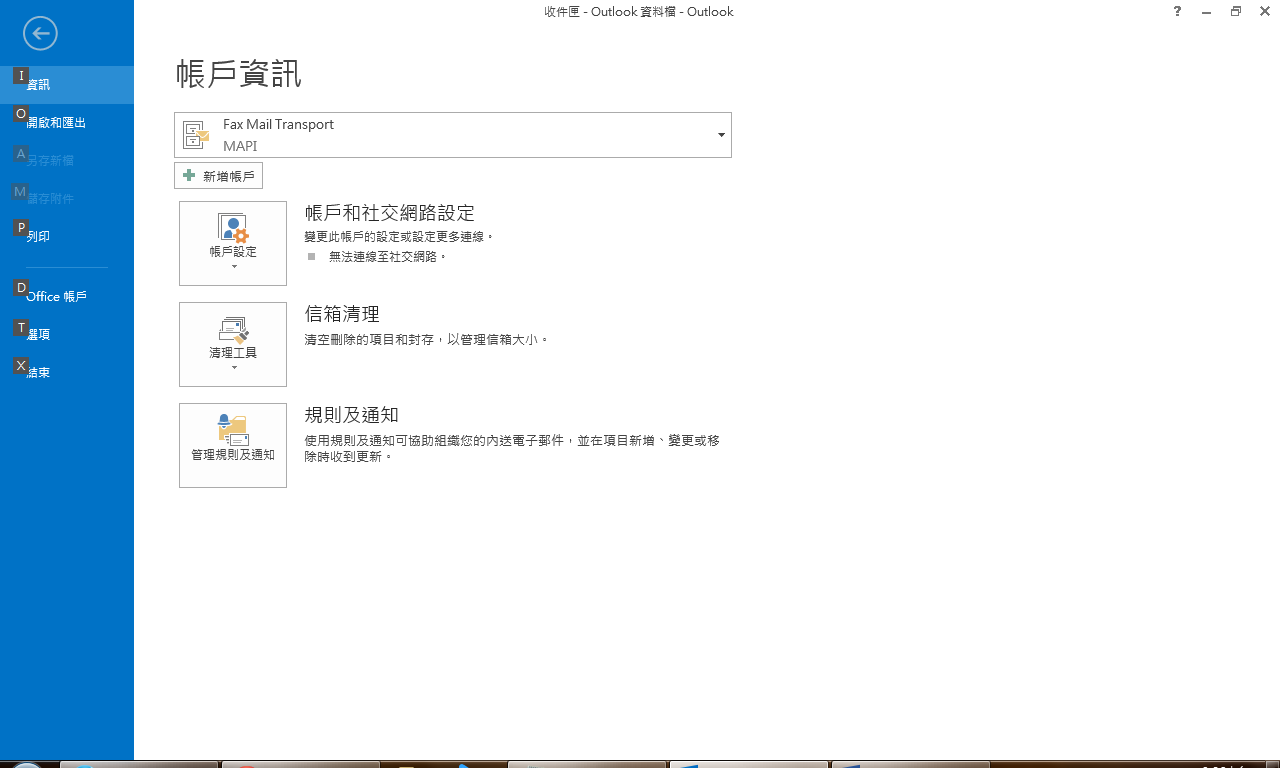Click the MAPI account type text
This screenshot has width=1280, height=768.
(240, 146)
